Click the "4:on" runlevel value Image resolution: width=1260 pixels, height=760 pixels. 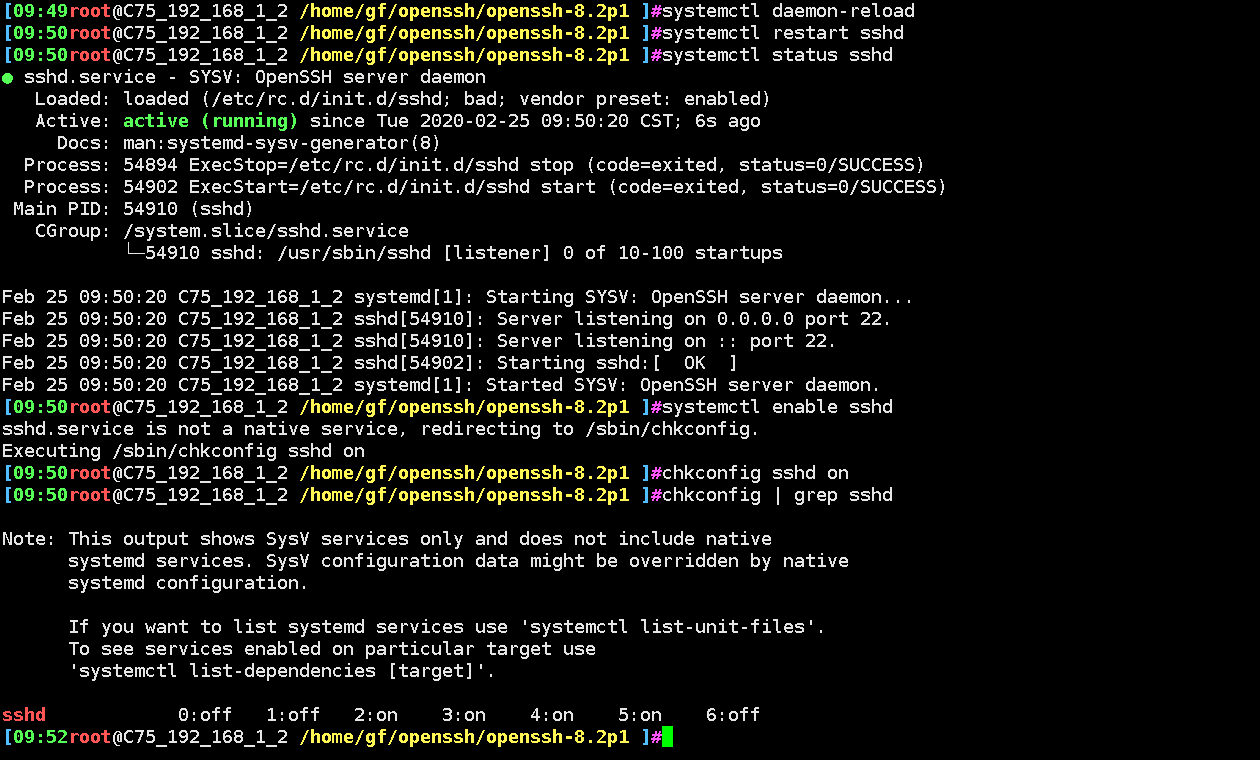click(552, 715)
